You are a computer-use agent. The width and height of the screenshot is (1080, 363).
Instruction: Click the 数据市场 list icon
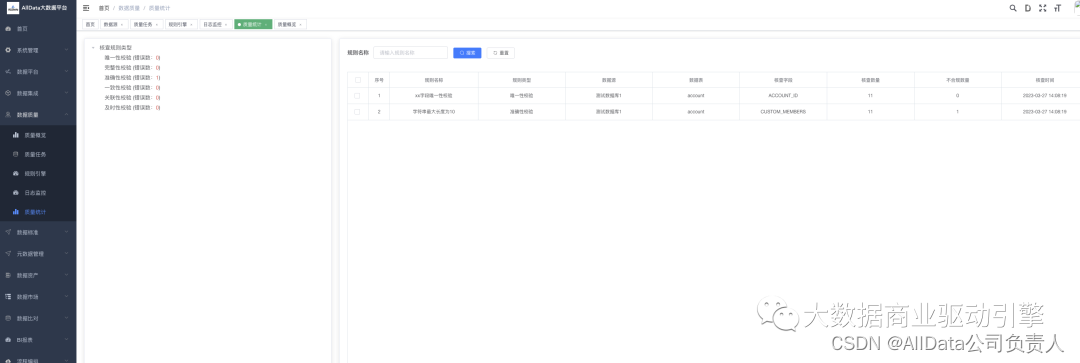tap(8, 296)
